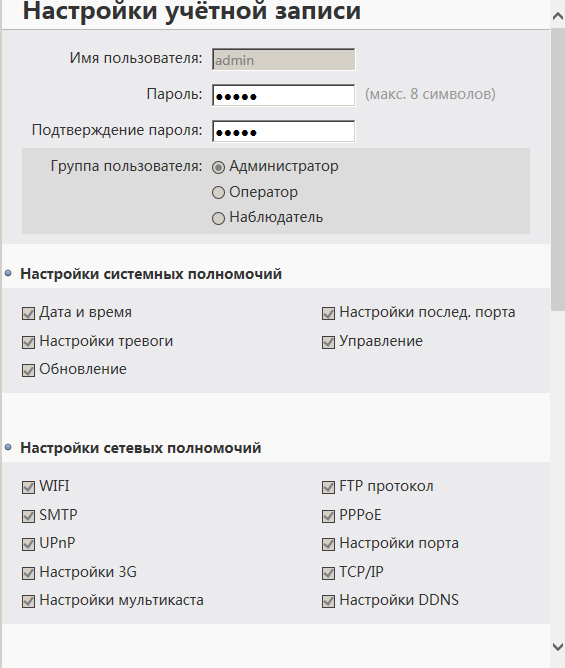Click the Пароль input field
This screenshot has height=668, width=565.
(x=283, y=95)
